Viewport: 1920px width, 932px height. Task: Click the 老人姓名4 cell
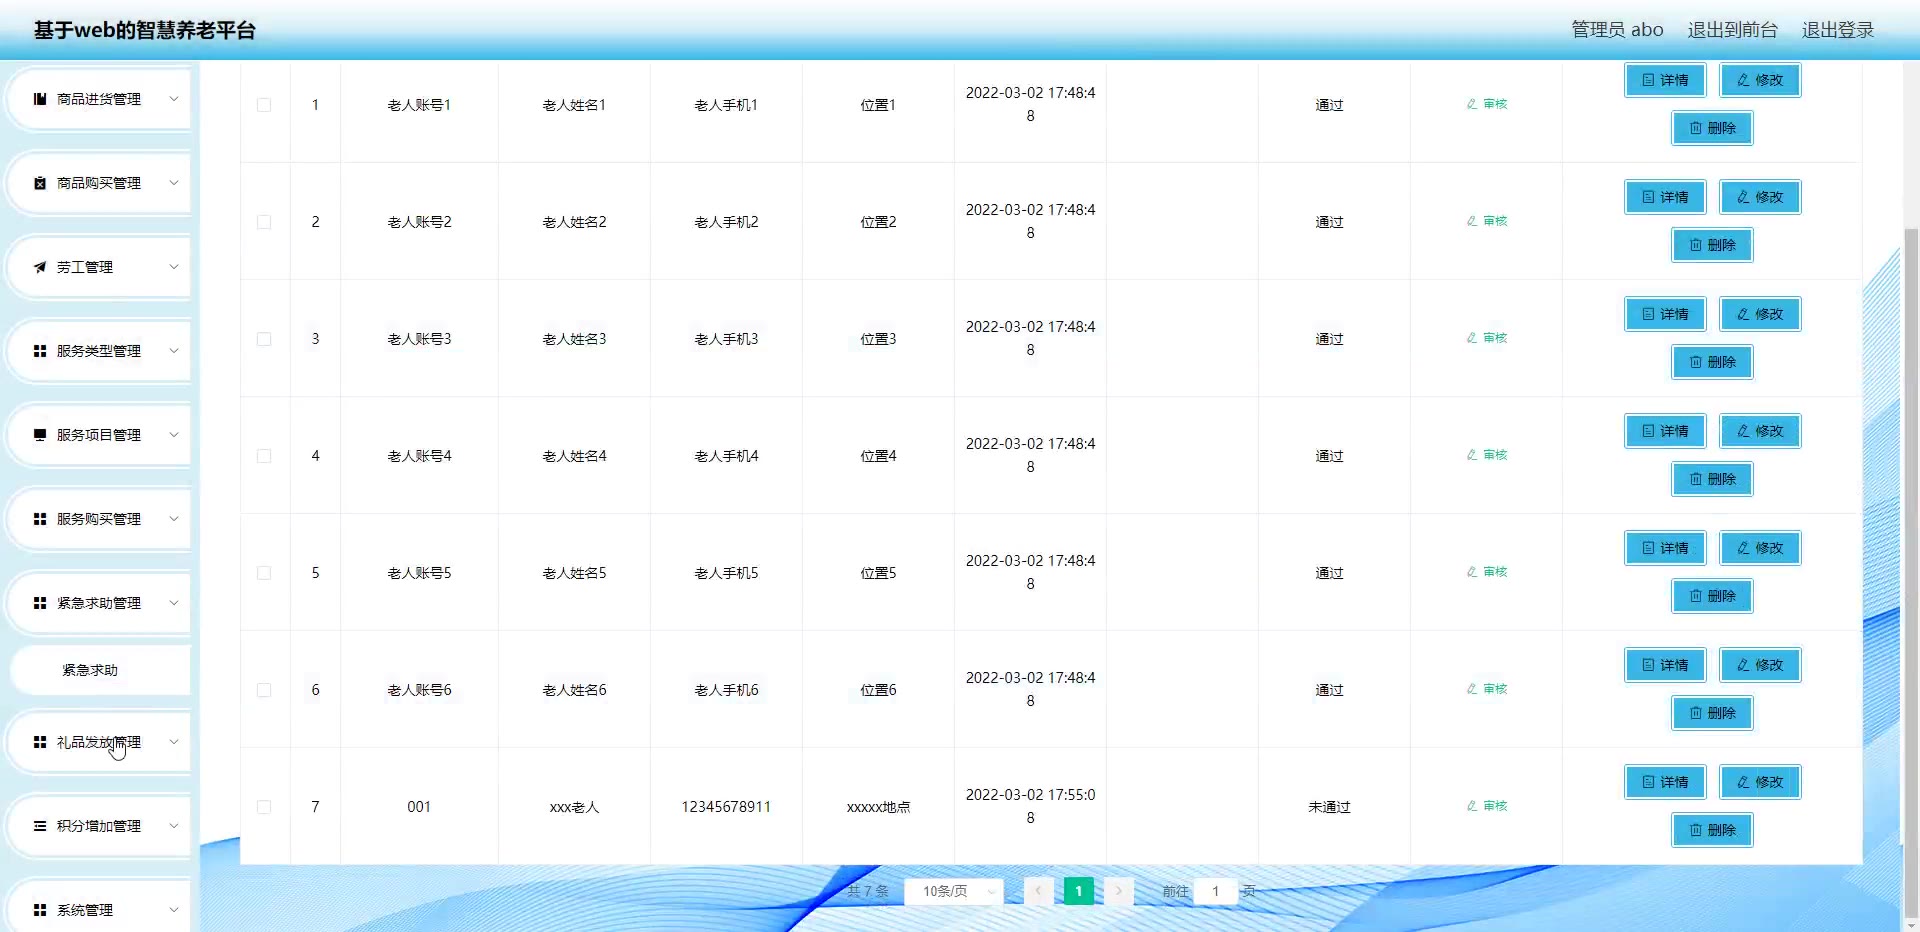coord(574,456)
